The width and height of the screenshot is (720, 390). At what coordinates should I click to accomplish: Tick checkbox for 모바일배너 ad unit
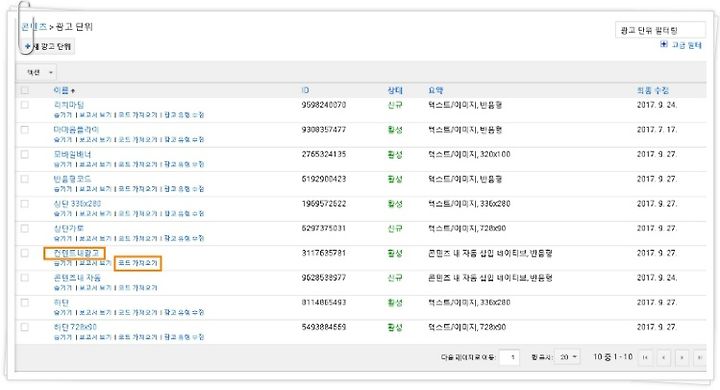pyautogui.click(x=25, y=155)
